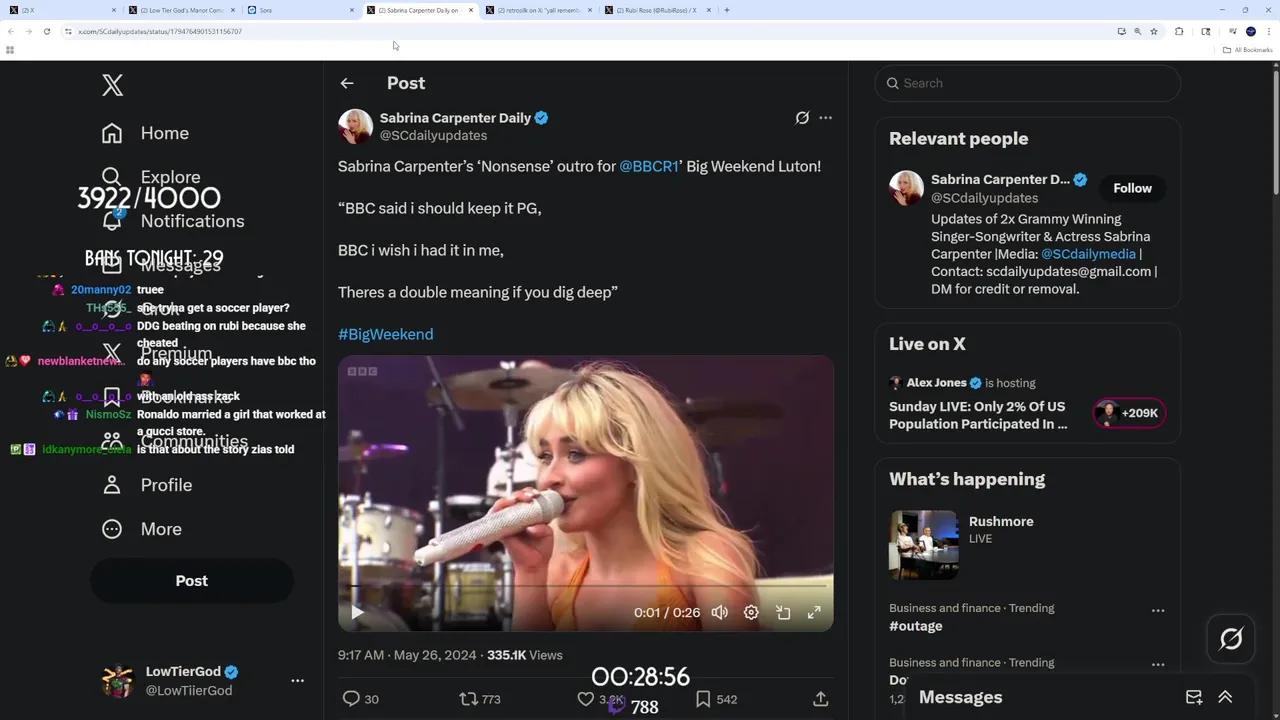Screen dimensions: 1280x720
Task: Enter fullscreen on the video player
Action: (814, 612)
